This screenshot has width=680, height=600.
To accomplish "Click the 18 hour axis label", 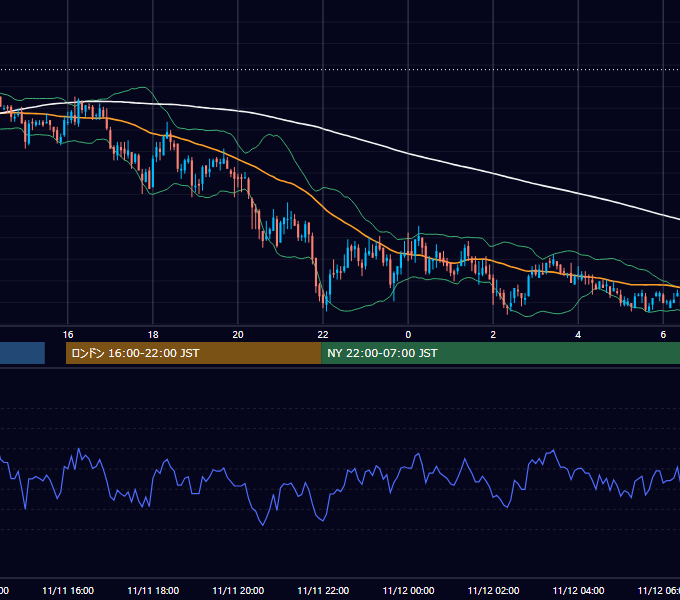I will tap(153, 335).
